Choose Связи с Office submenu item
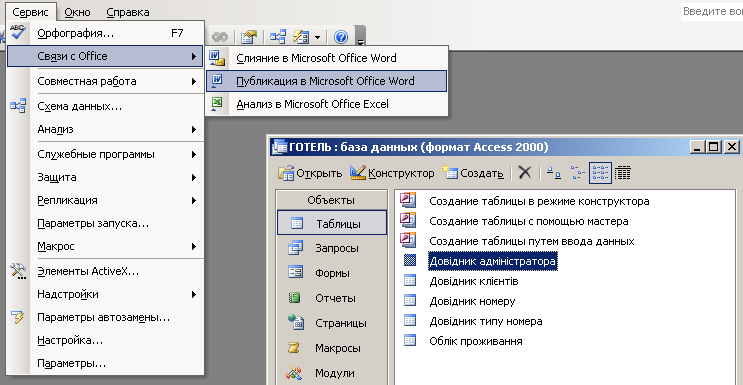Image resolution: width=743 pixels, height=385 pixels. pyautogui.click(x=105, y=56)
